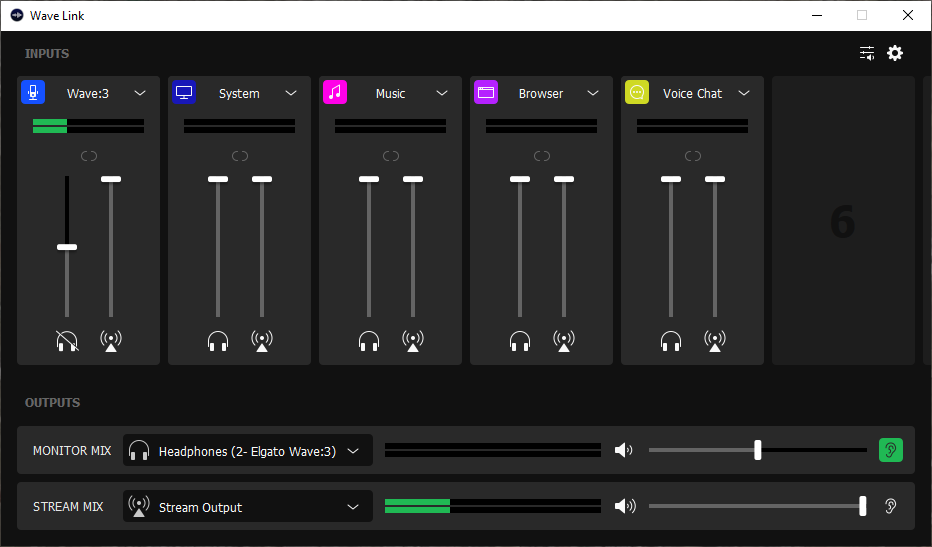Click the Voice Chat bubble channel icon
This screenshot has width=932, height=547.
pos(637,93)
